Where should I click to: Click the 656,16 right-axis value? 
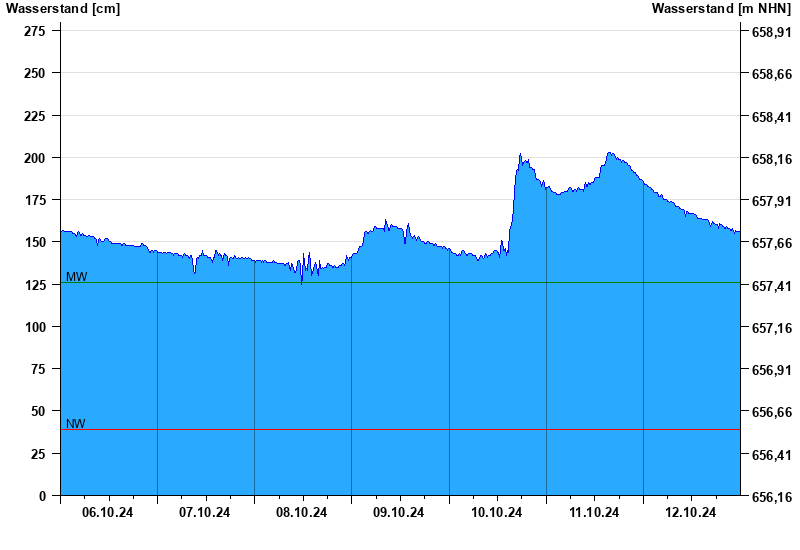(x=772, y=497)
